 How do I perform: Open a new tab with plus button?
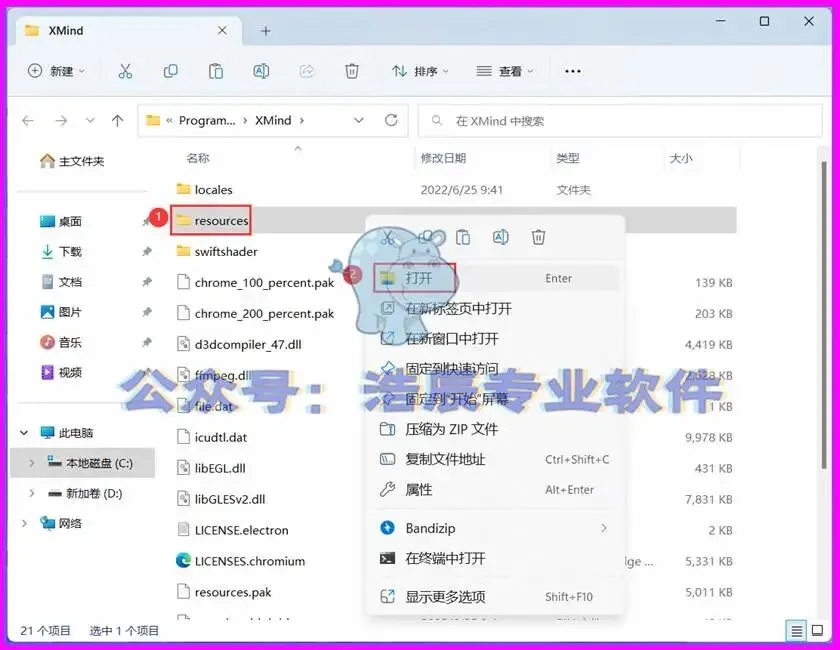pos(265,31)
